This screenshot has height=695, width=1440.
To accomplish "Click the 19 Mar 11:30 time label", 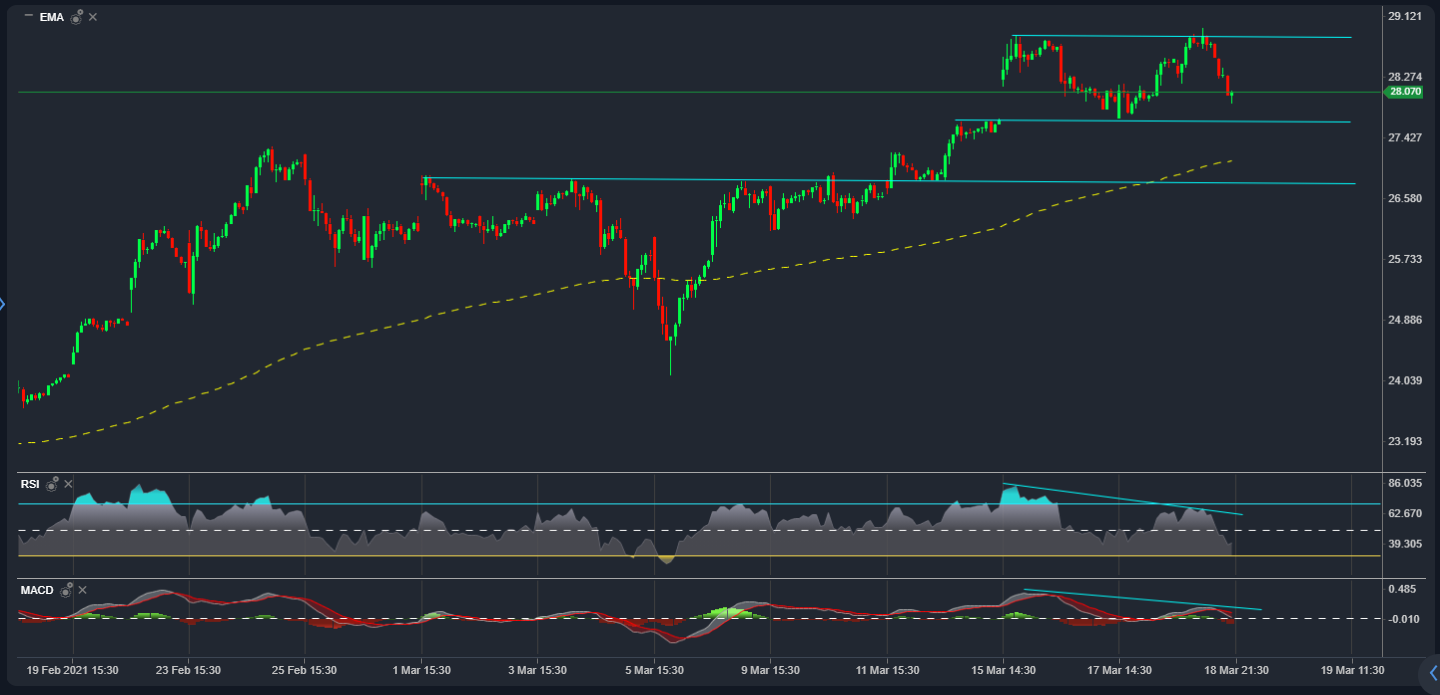I will [x=1351, y=670].
